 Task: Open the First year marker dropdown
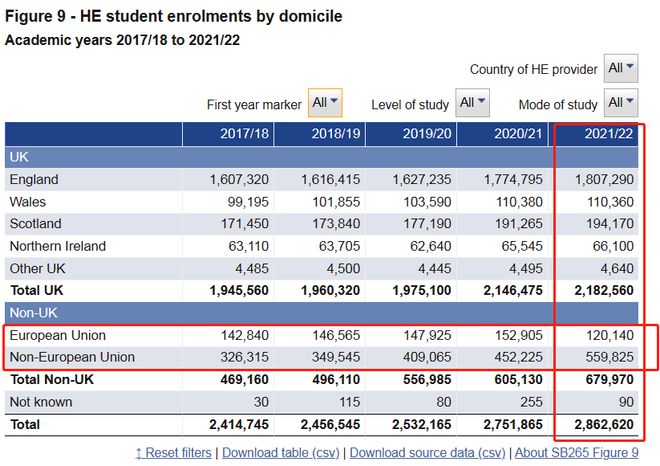click(x=325, y=103)
